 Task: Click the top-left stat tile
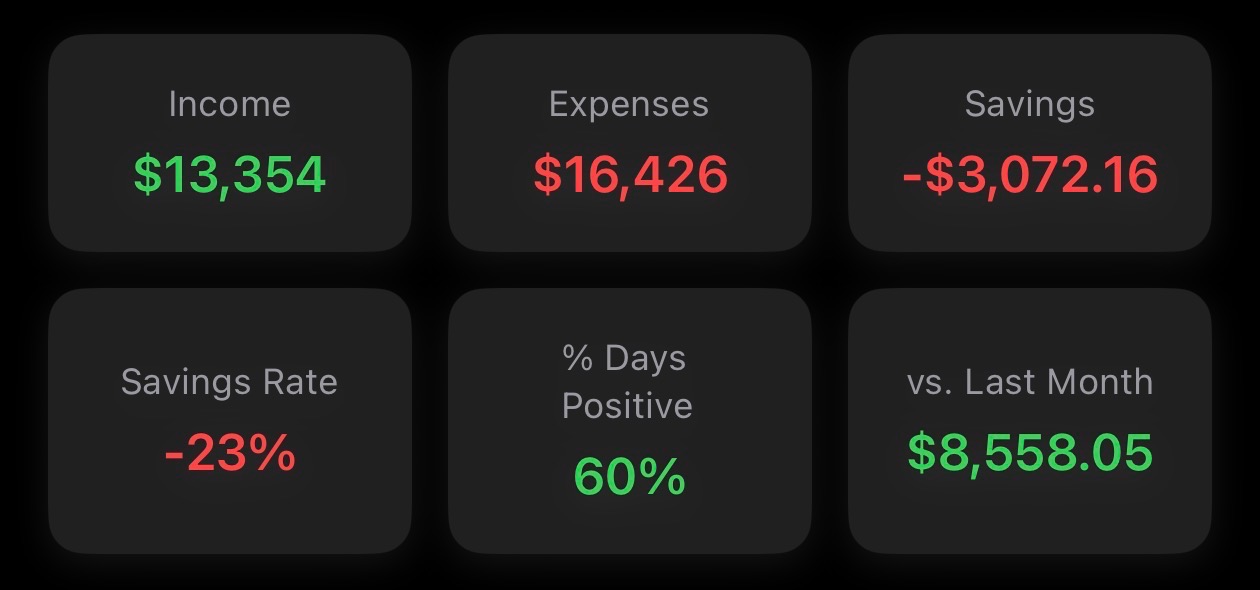(x=230, y=140)
